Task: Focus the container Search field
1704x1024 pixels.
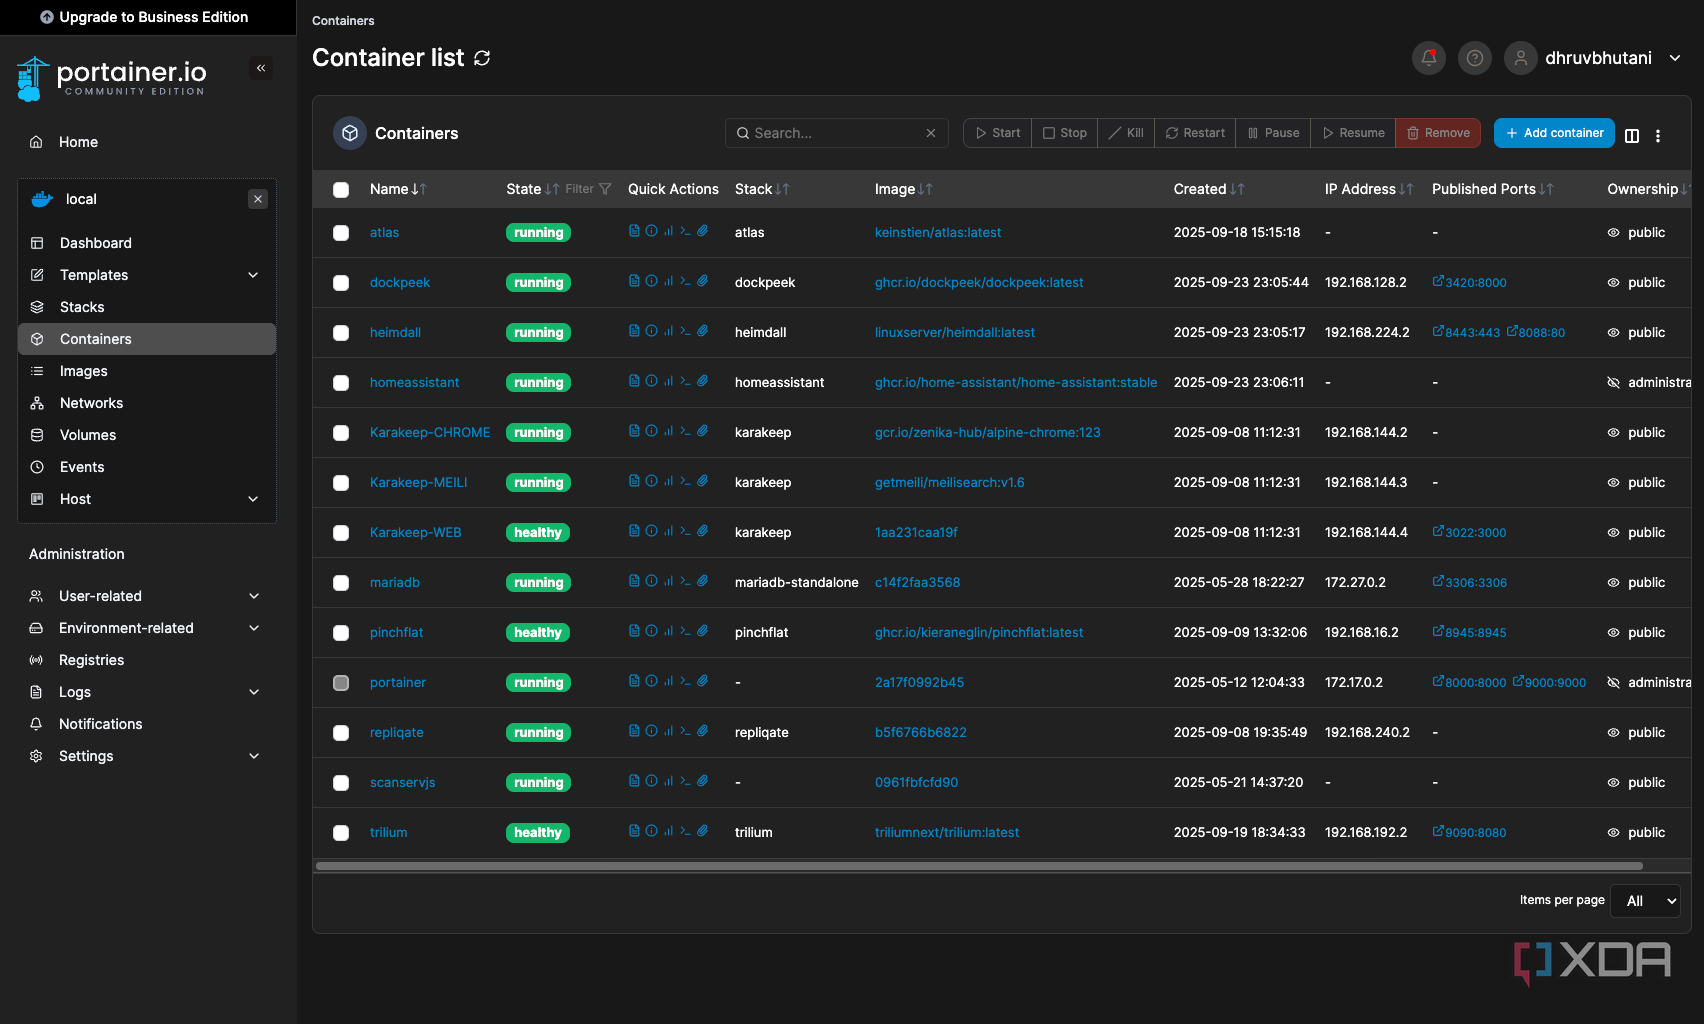Action: [x=836, y=133]
